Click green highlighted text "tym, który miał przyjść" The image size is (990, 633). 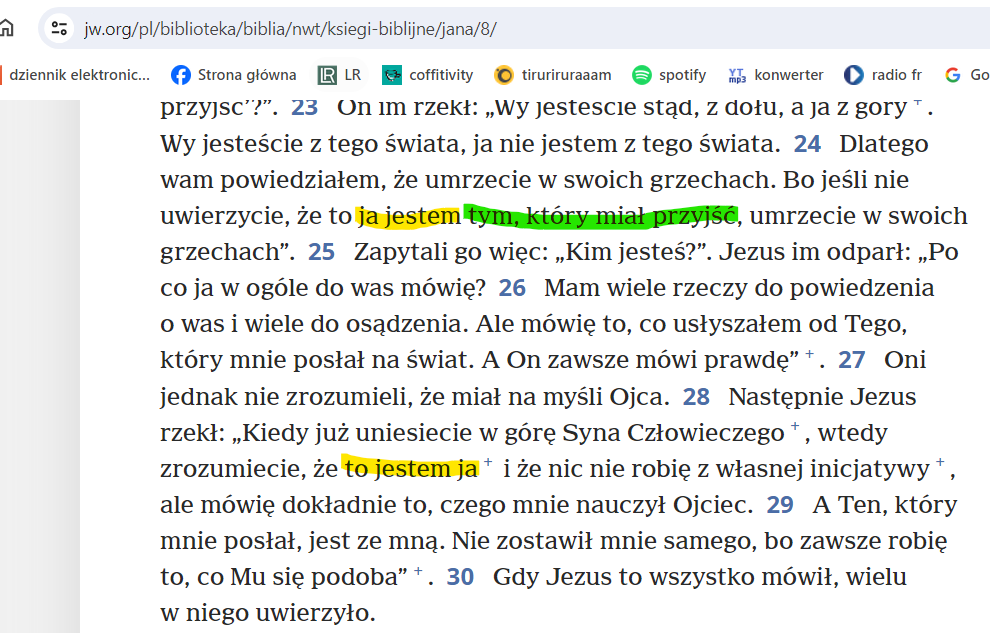point(600,216)
